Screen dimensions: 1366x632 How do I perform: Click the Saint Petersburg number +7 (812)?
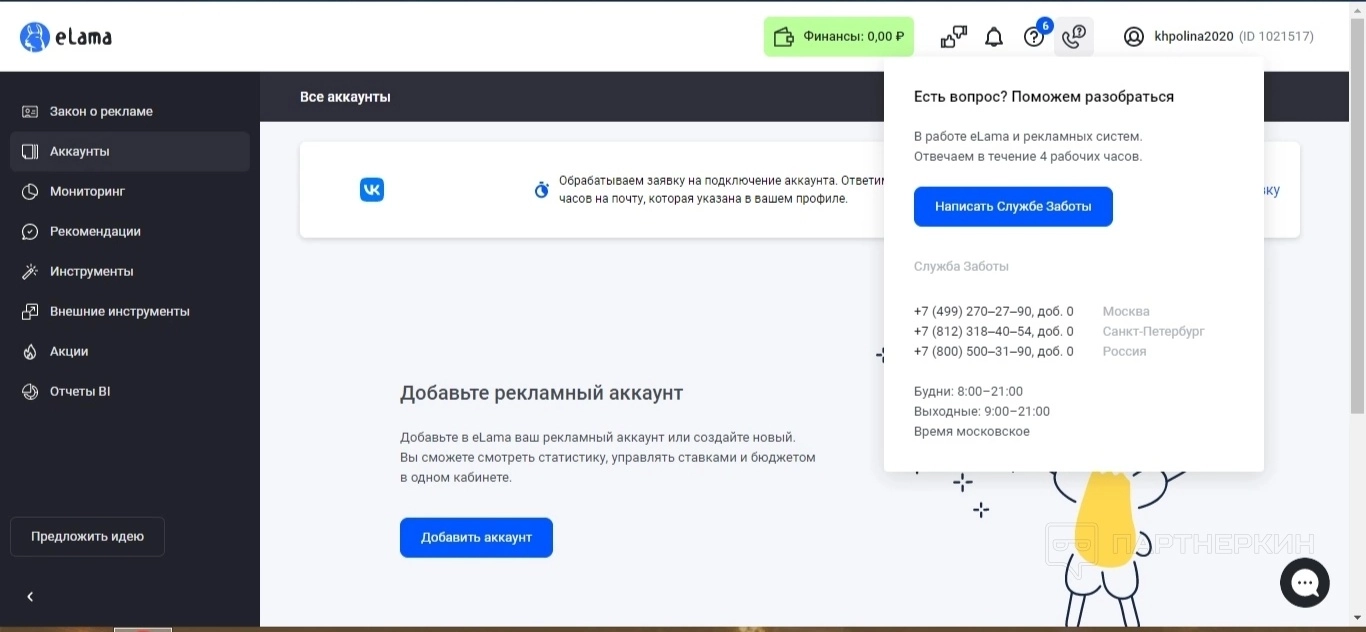tap(994, 332)
